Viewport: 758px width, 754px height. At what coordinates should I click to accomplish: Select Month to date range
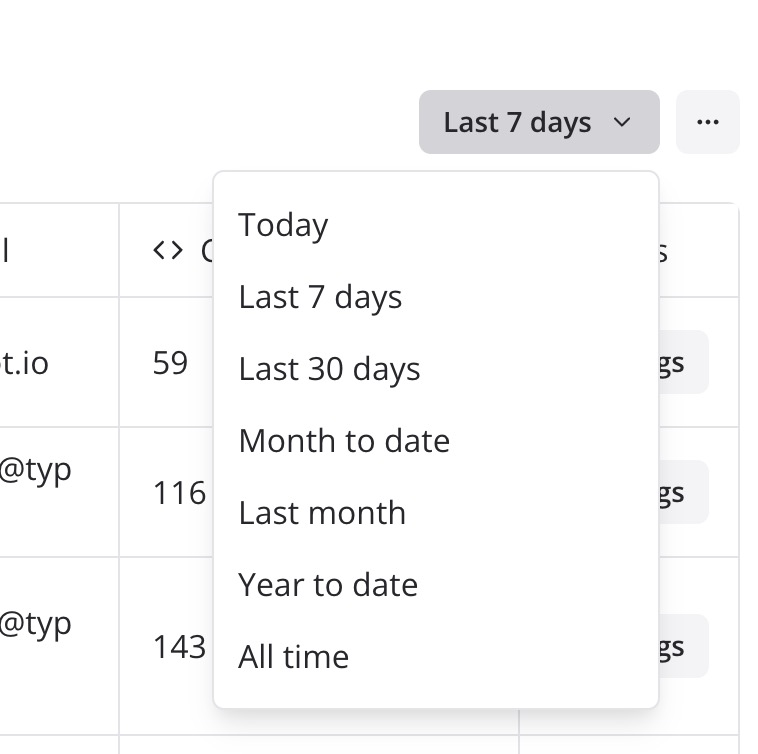344,441
